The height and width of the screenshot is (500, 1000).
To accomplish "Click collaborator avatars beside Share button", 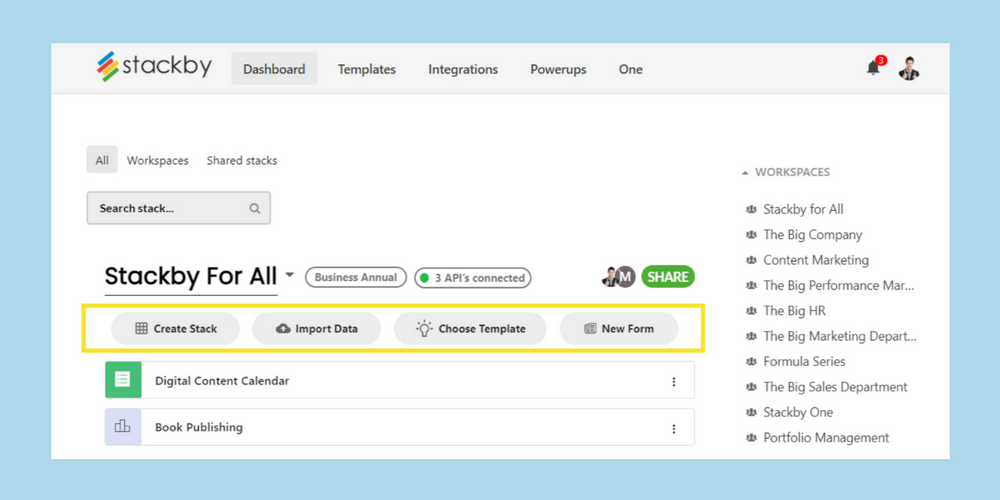I will coord(618,277).
